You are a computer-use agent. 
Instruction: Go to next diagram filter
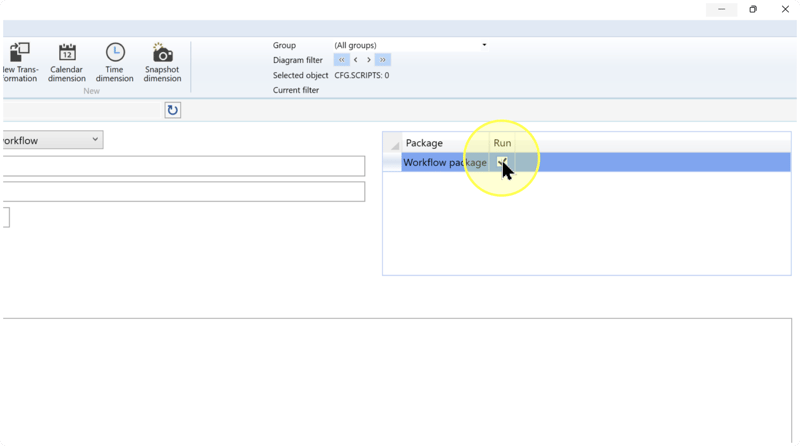368,60
